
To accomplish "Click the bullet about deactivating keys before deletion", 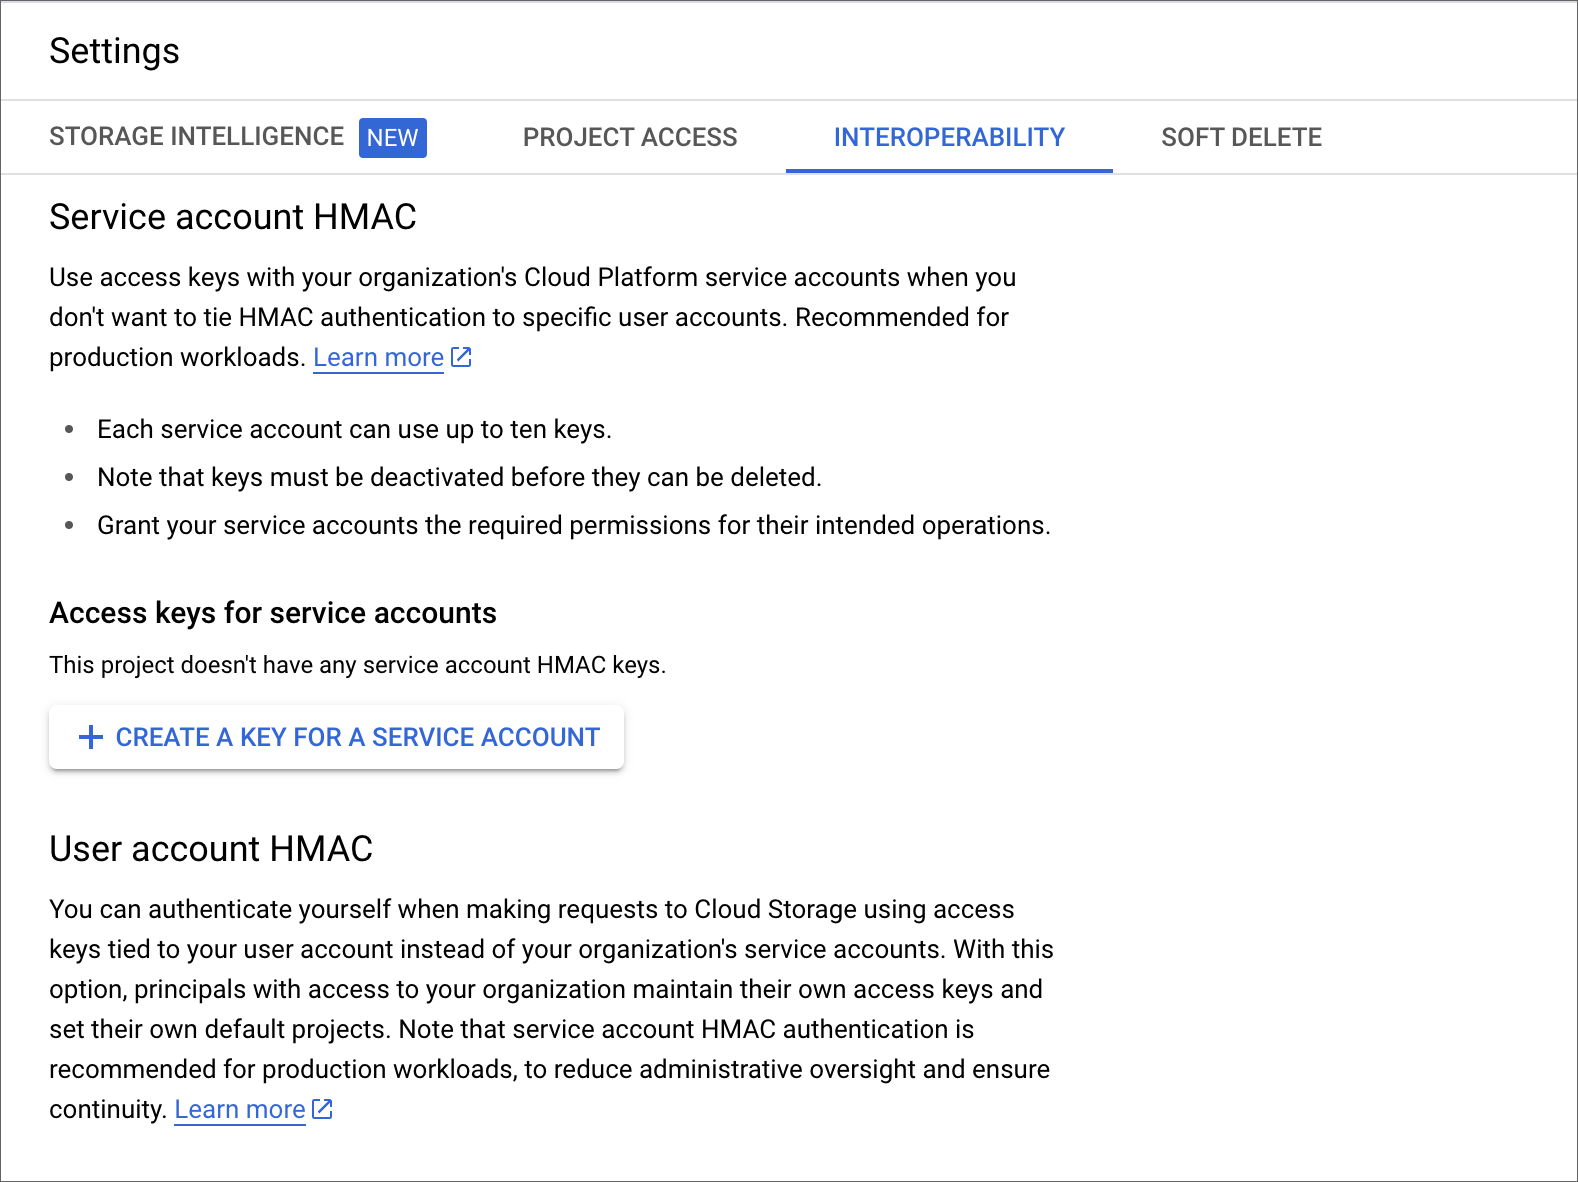I will 459,477.
